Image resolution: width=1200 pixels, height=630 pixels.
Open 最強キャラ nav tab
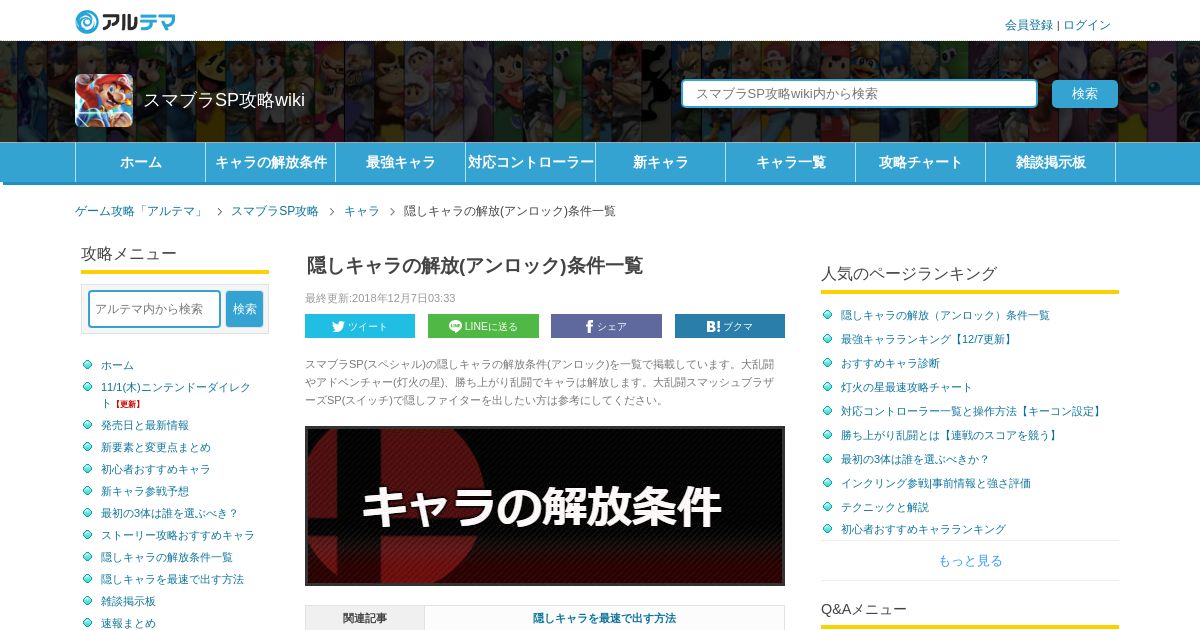401,162
